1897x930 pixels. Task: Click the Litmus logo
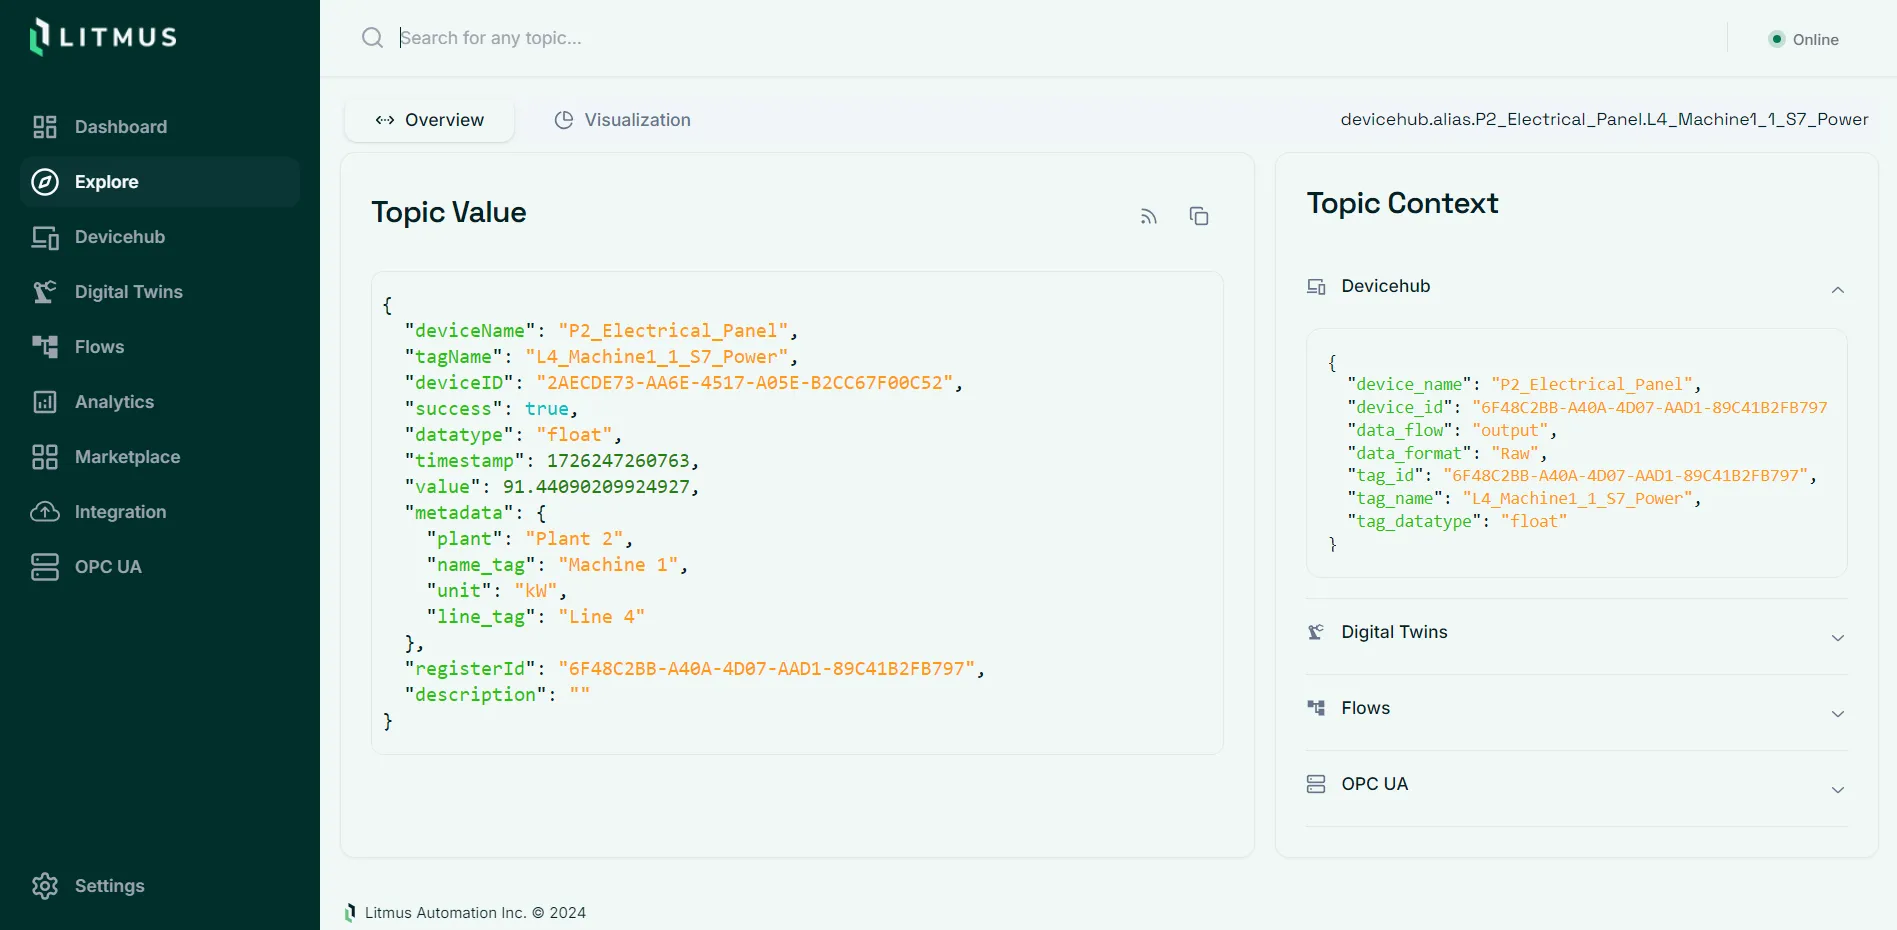(104, 37)
